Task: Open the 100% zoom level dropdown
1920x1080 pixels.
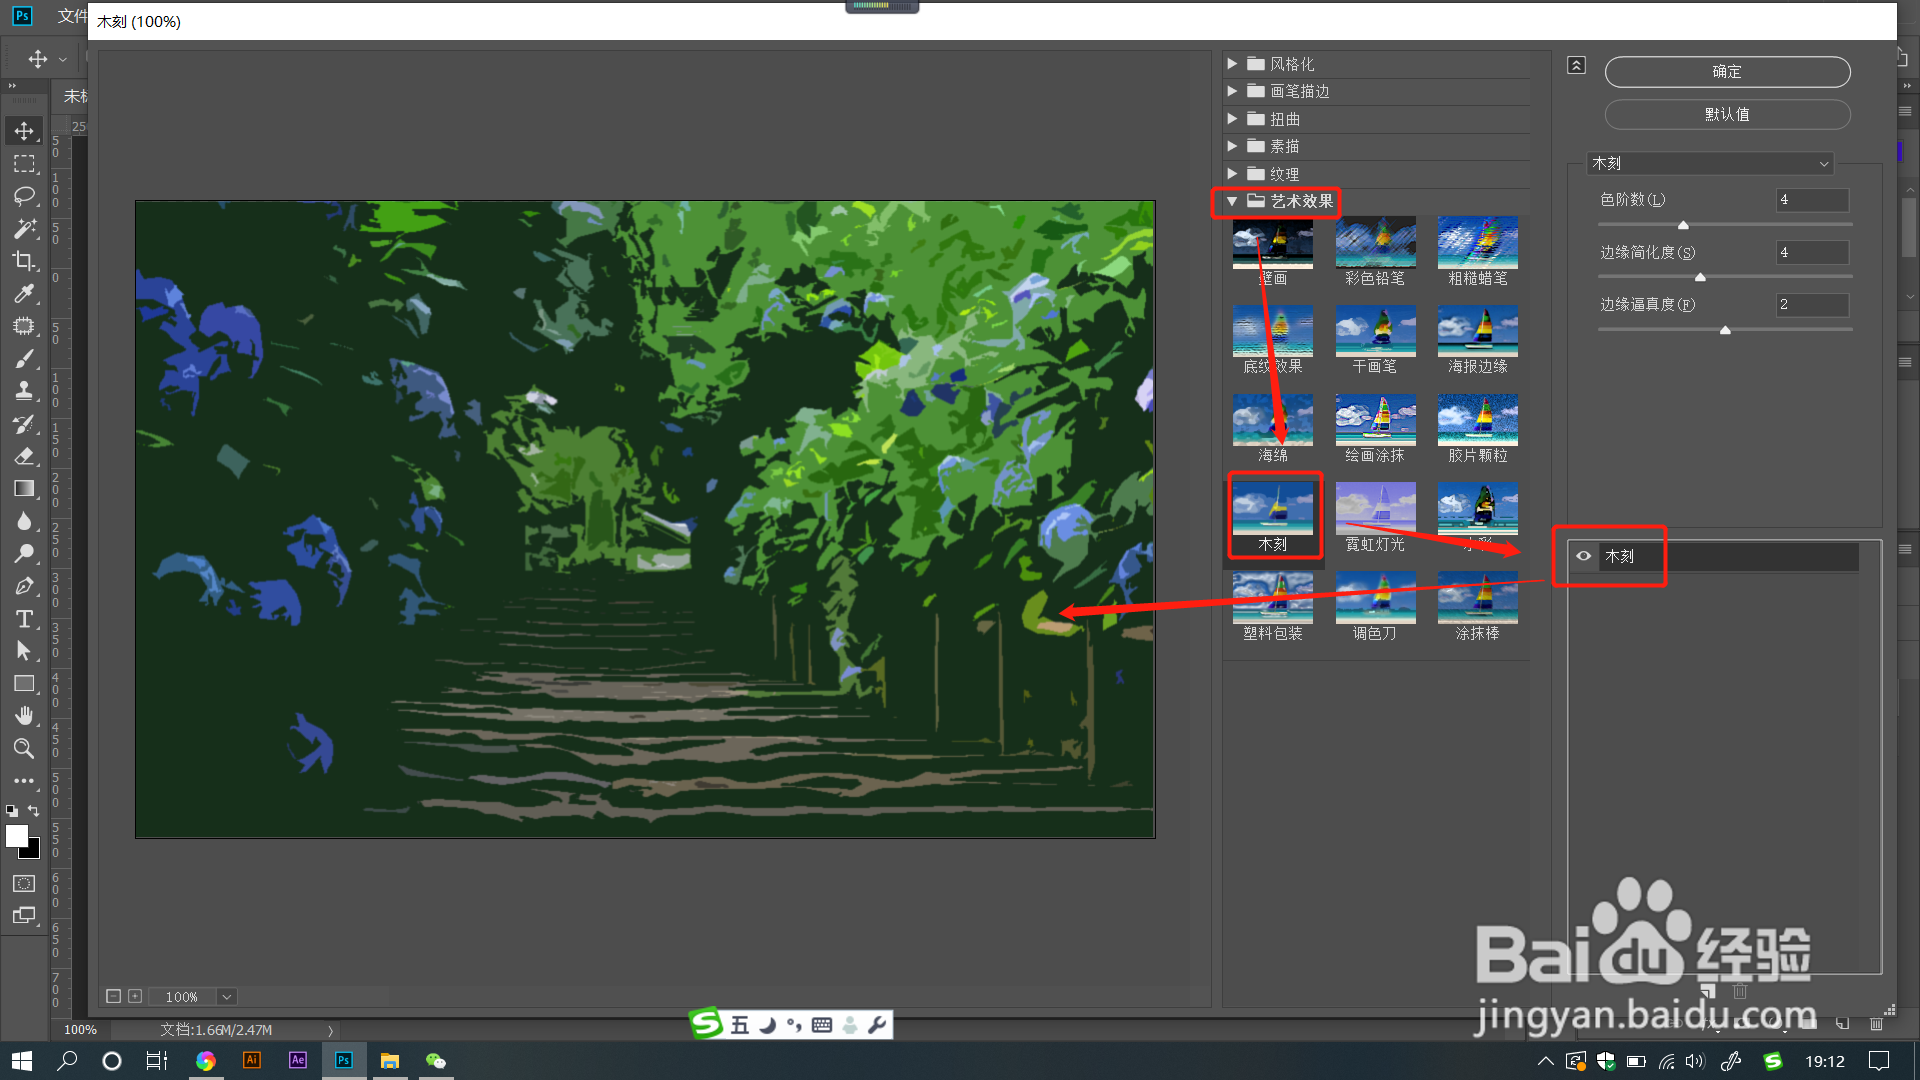Action: (227, 997)
